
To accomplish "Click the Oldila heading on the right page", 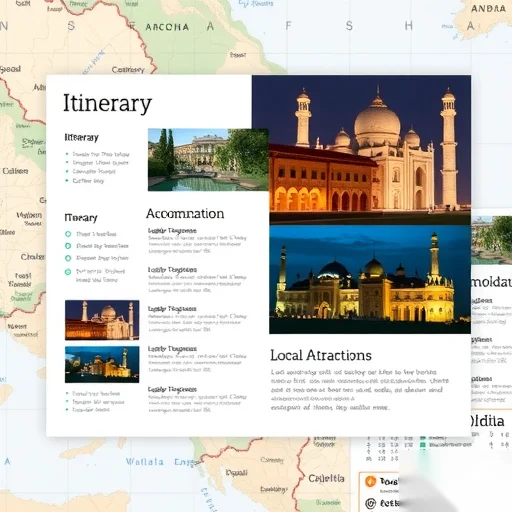I will coord(487,421).
